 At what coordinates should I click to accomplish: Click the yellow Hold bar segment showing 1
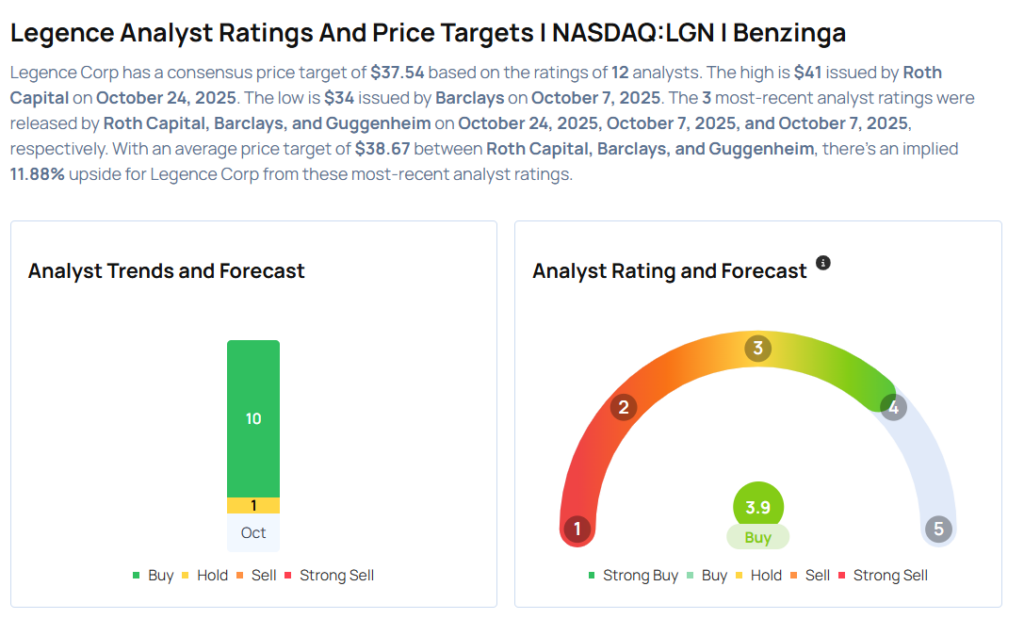click(x=253, y=505)
